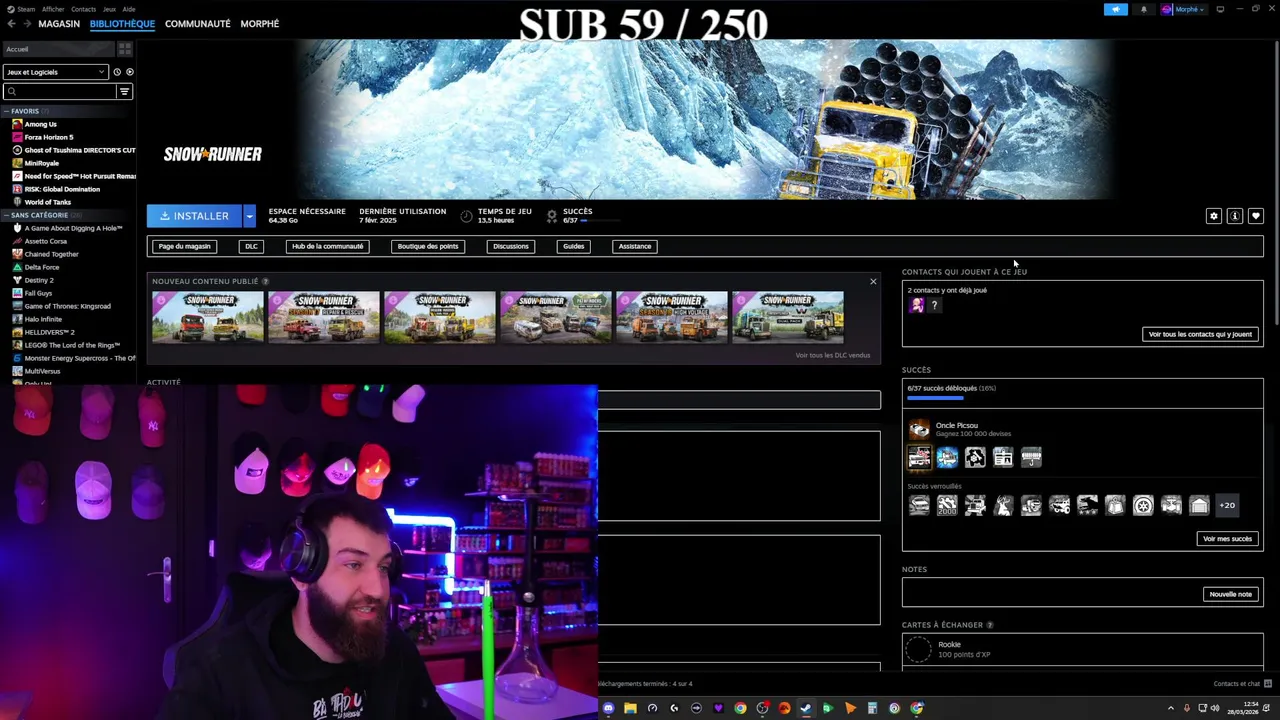This screenshot has width=1280, height=720.
Task: Click Voir tous les contacts qui y jouent
Action: pos(1200,334)
